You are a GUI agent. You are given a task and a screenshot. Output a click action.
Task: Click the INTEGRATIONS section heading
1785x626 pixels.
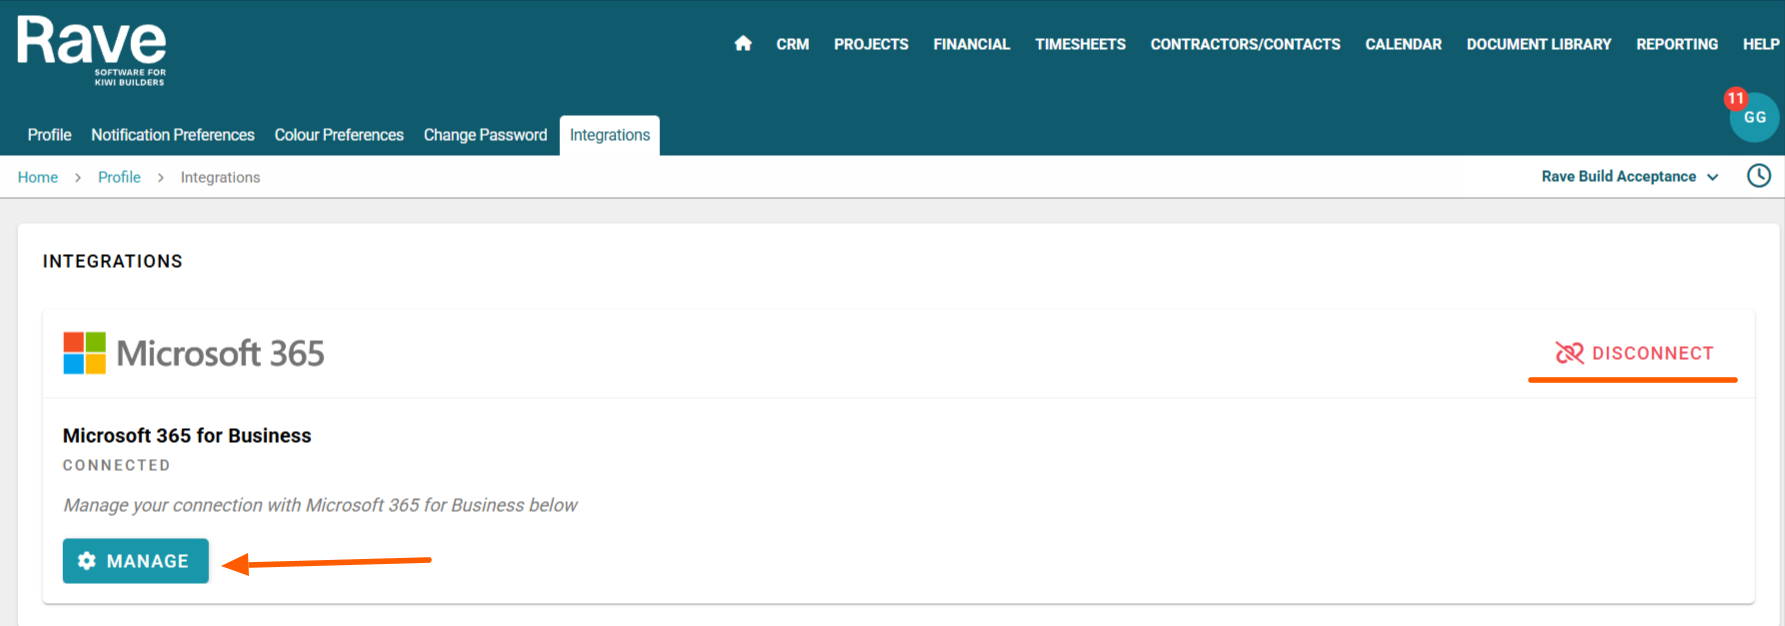(113, 261)
